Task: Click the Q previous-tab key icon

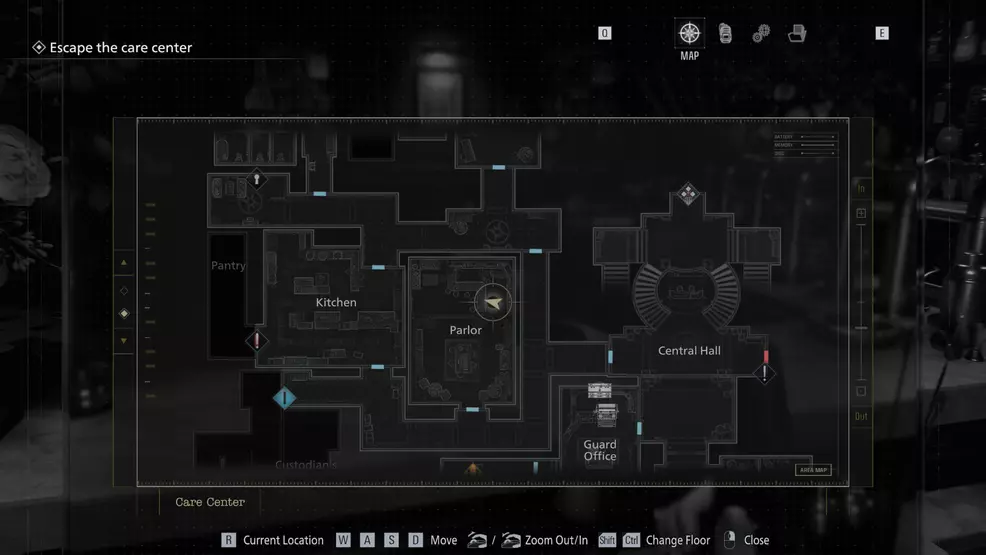Action: click(x=604, y=33)
